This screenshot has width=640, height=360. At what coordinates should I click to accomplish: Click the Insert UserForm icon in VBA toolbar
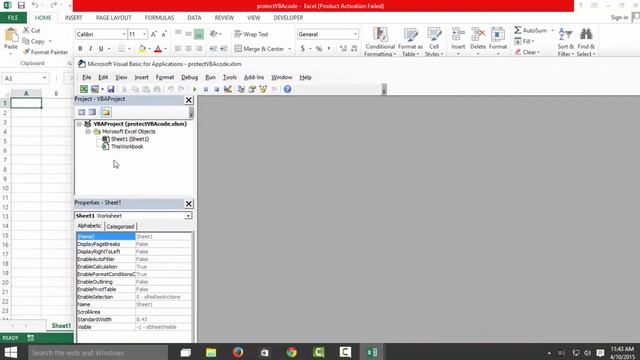tap(95, 89)
